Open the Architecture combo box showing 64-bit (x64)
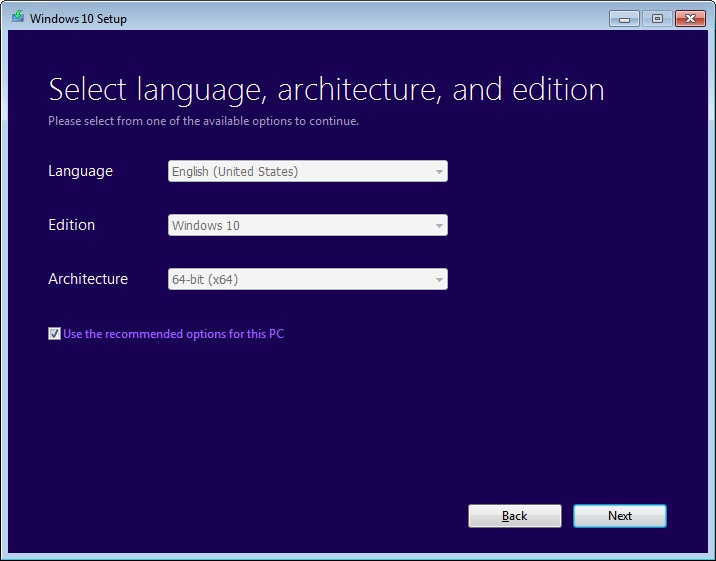The image size is (716, 561). coord(300,279)
